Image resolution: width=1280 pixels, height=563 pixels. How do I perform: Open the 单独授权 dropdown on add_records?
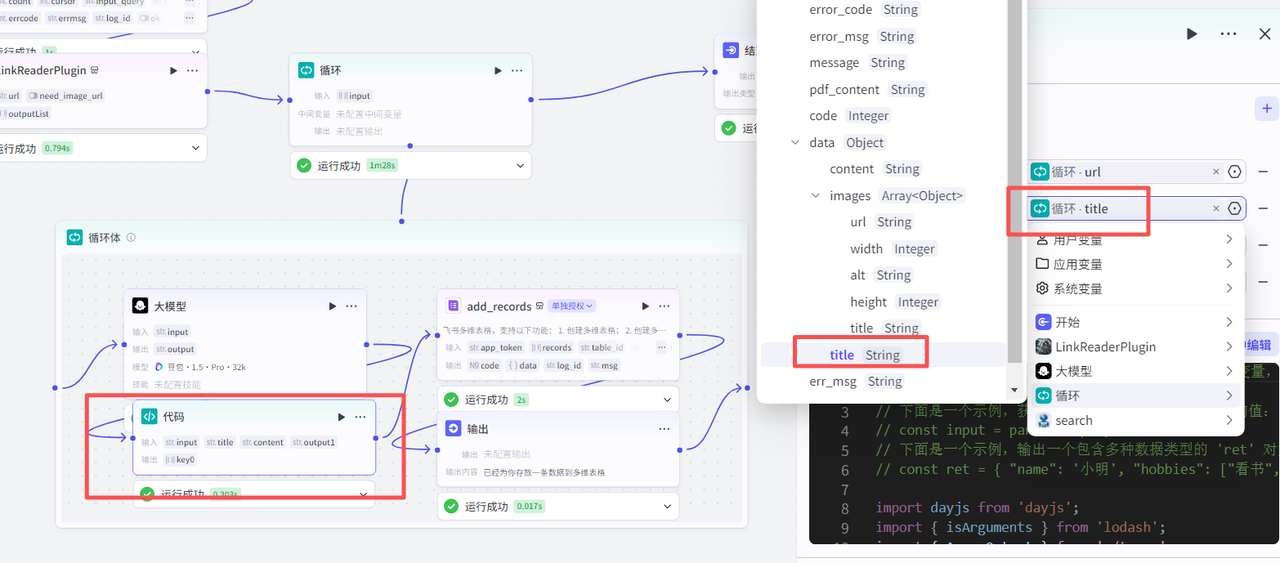(x=572, y=306)
